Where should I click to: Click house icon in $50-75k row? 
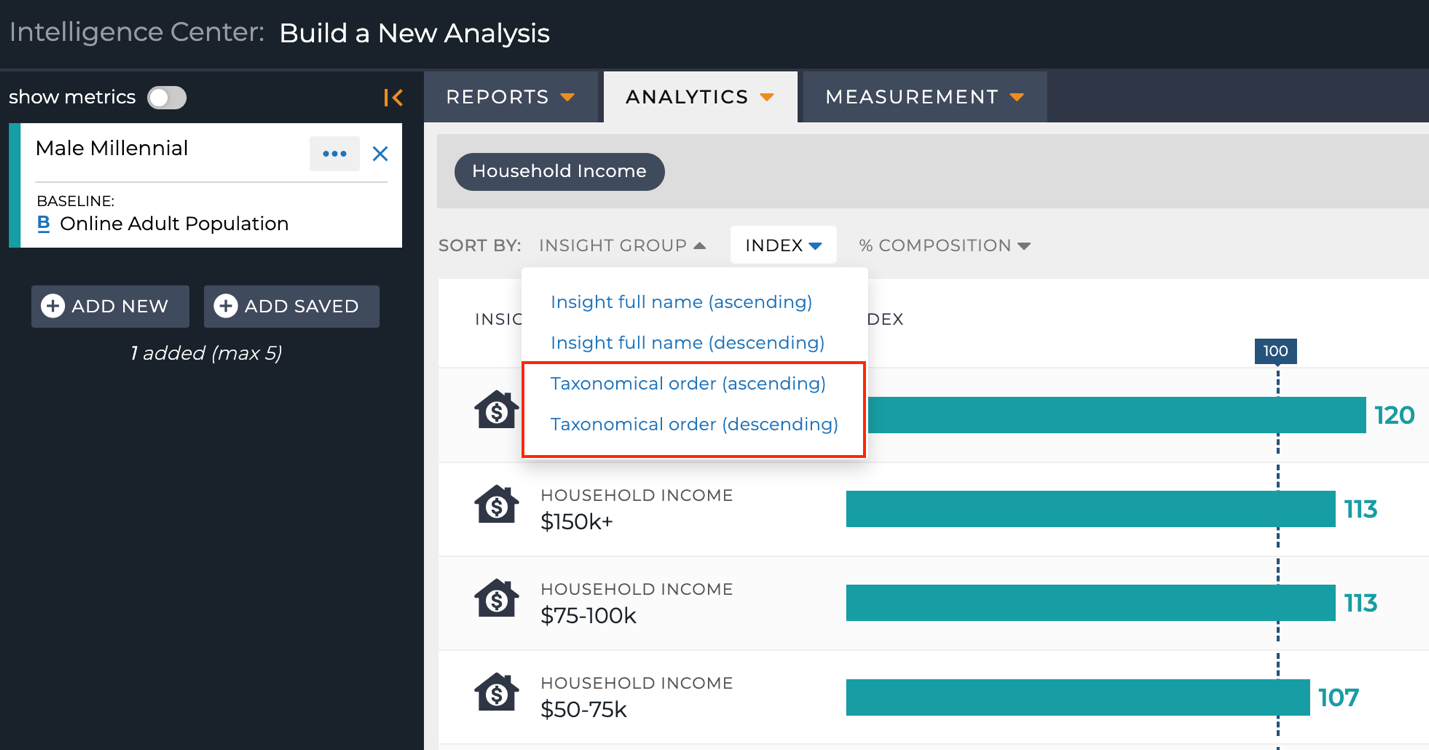pyautogui.click(x=496, y=693)
